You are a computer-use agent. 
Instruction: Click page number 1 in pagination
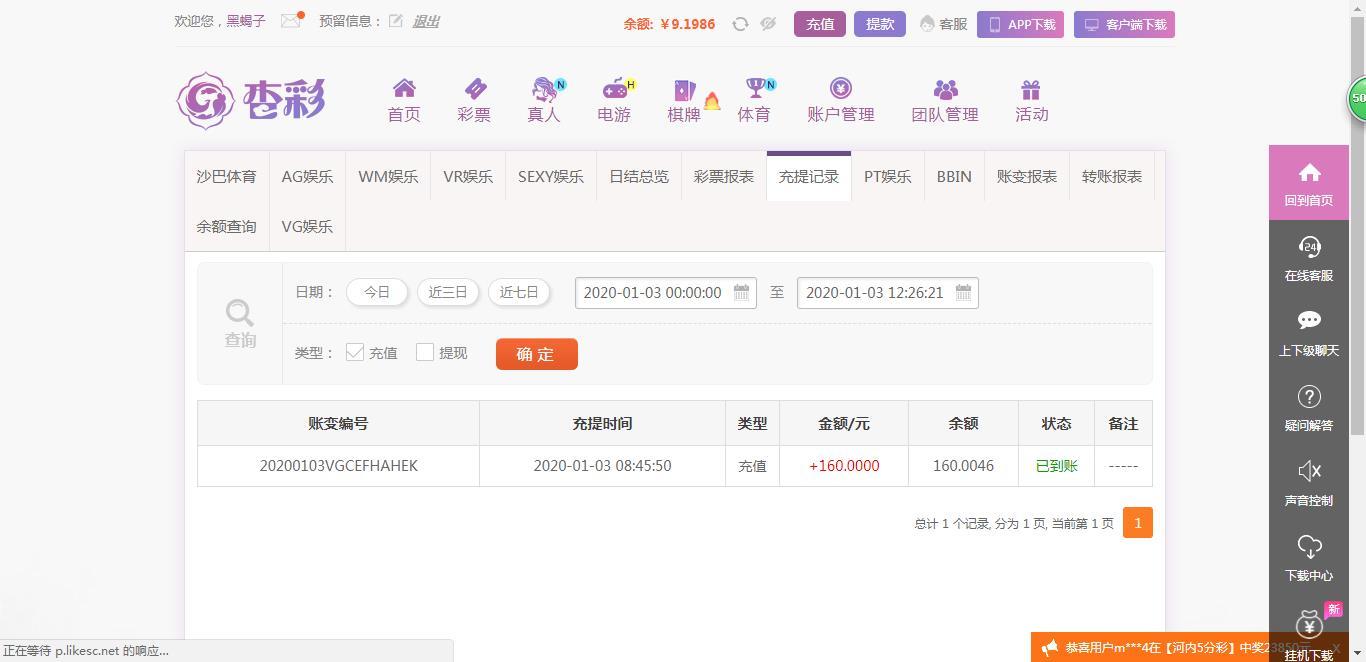tap(1137, 523)
